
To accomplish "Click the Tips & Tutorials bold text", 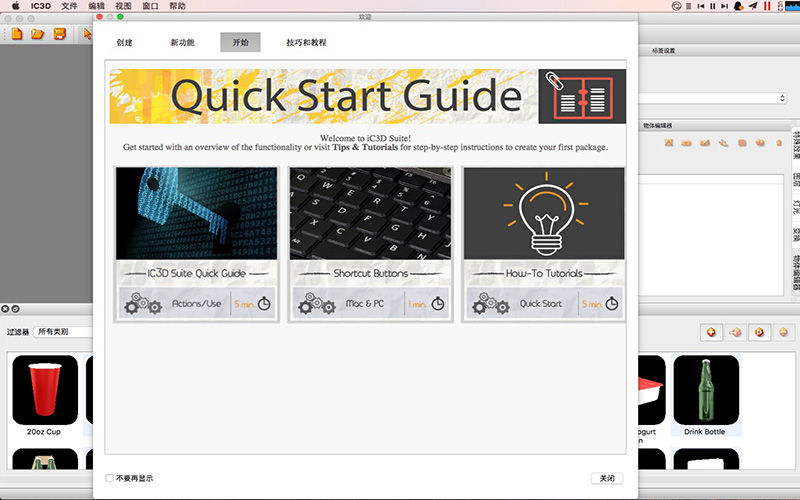I will pyautogui.click(x=365, y=147).
